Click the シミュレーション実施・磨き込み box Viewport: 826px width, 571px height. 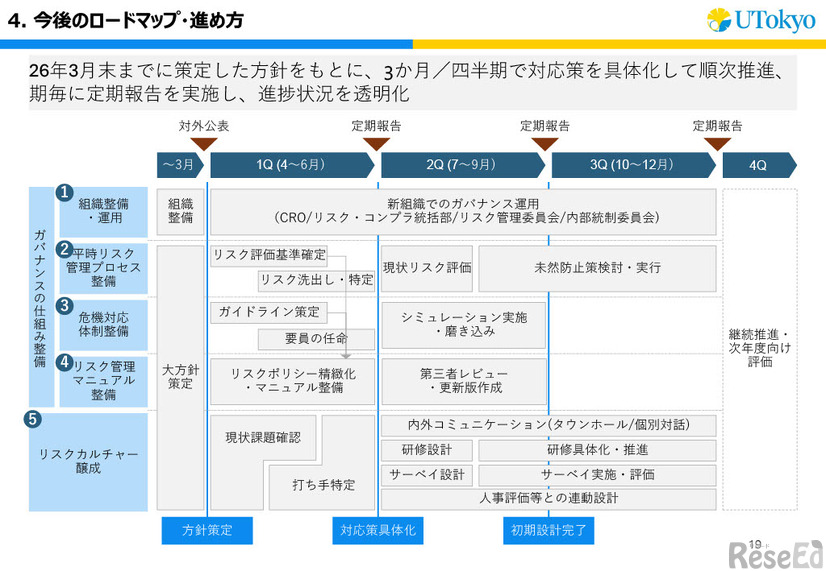point(464,325)
